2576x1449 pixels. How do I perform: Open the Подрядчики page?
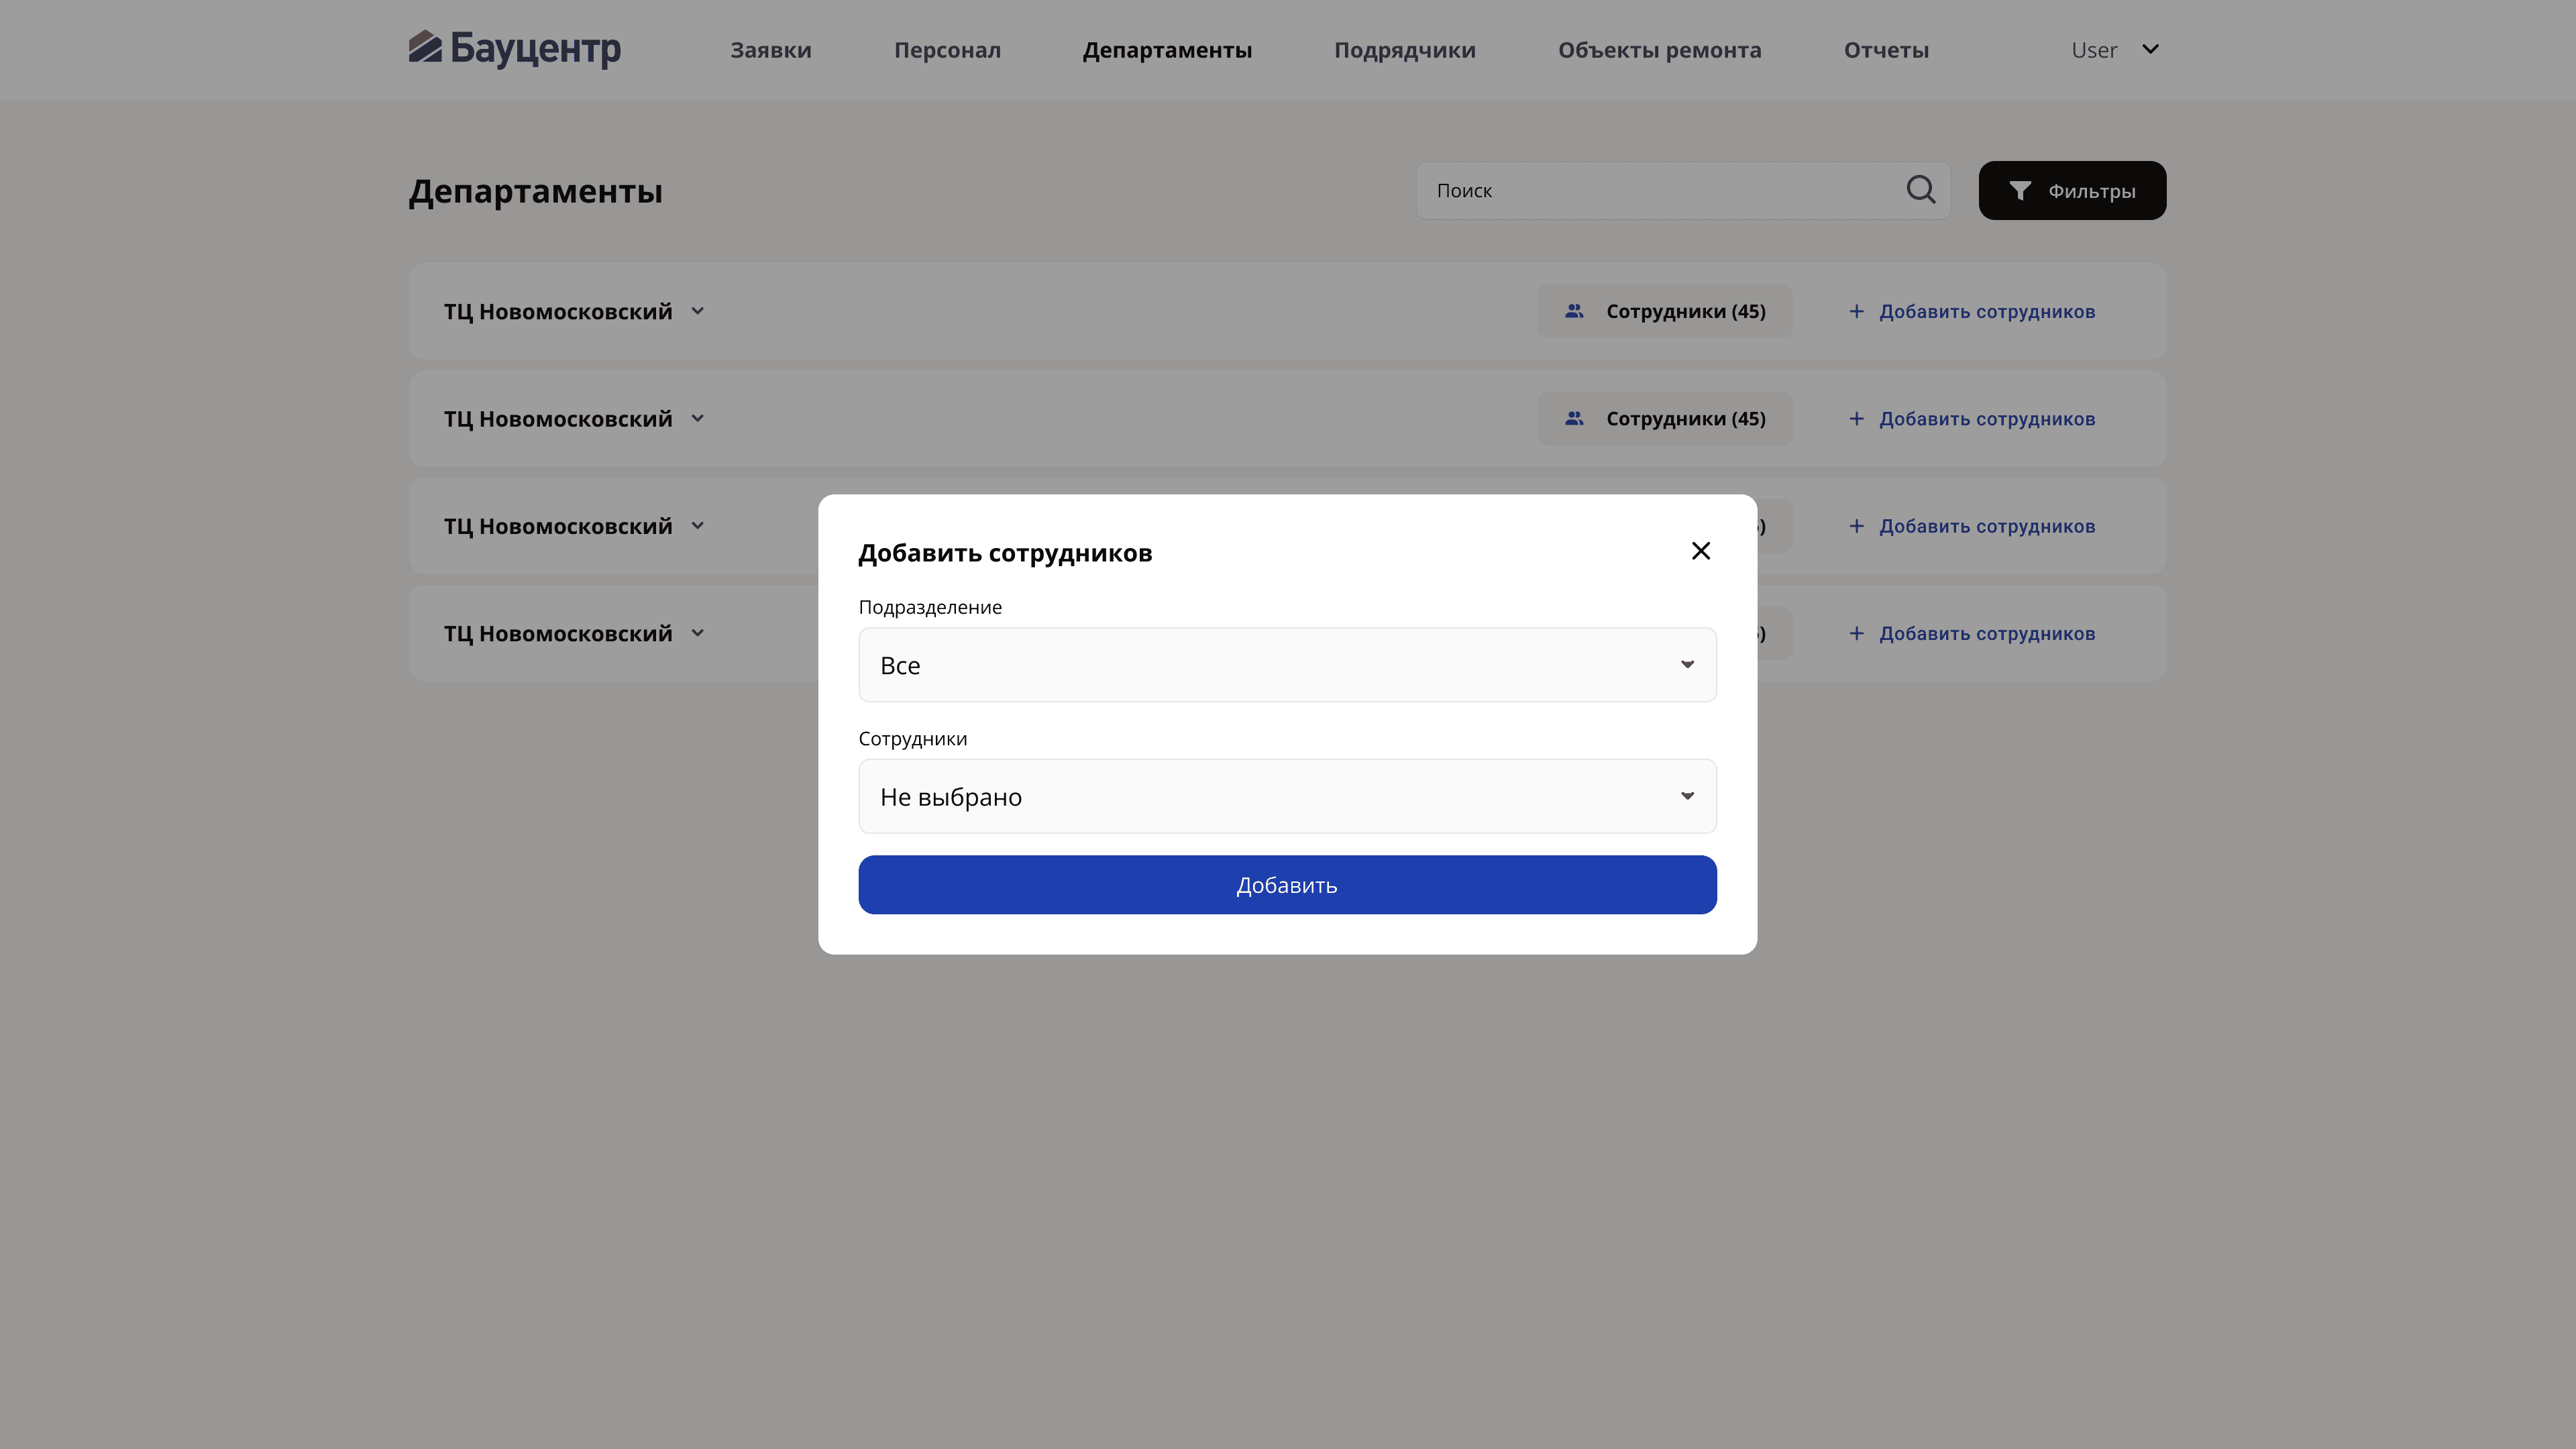click(1405, 50)
